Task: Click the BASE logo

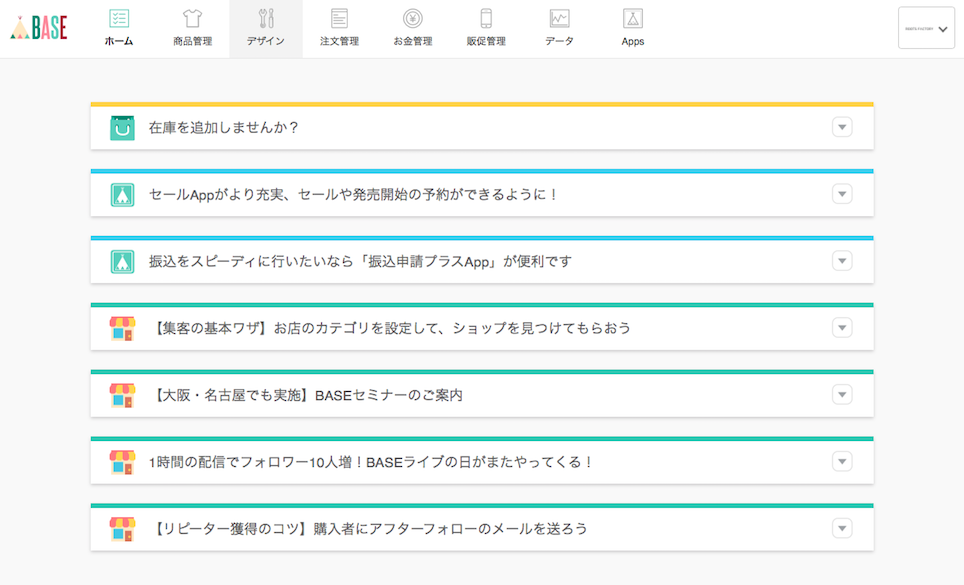Action: pyautogui.click(x=39, y=28)
